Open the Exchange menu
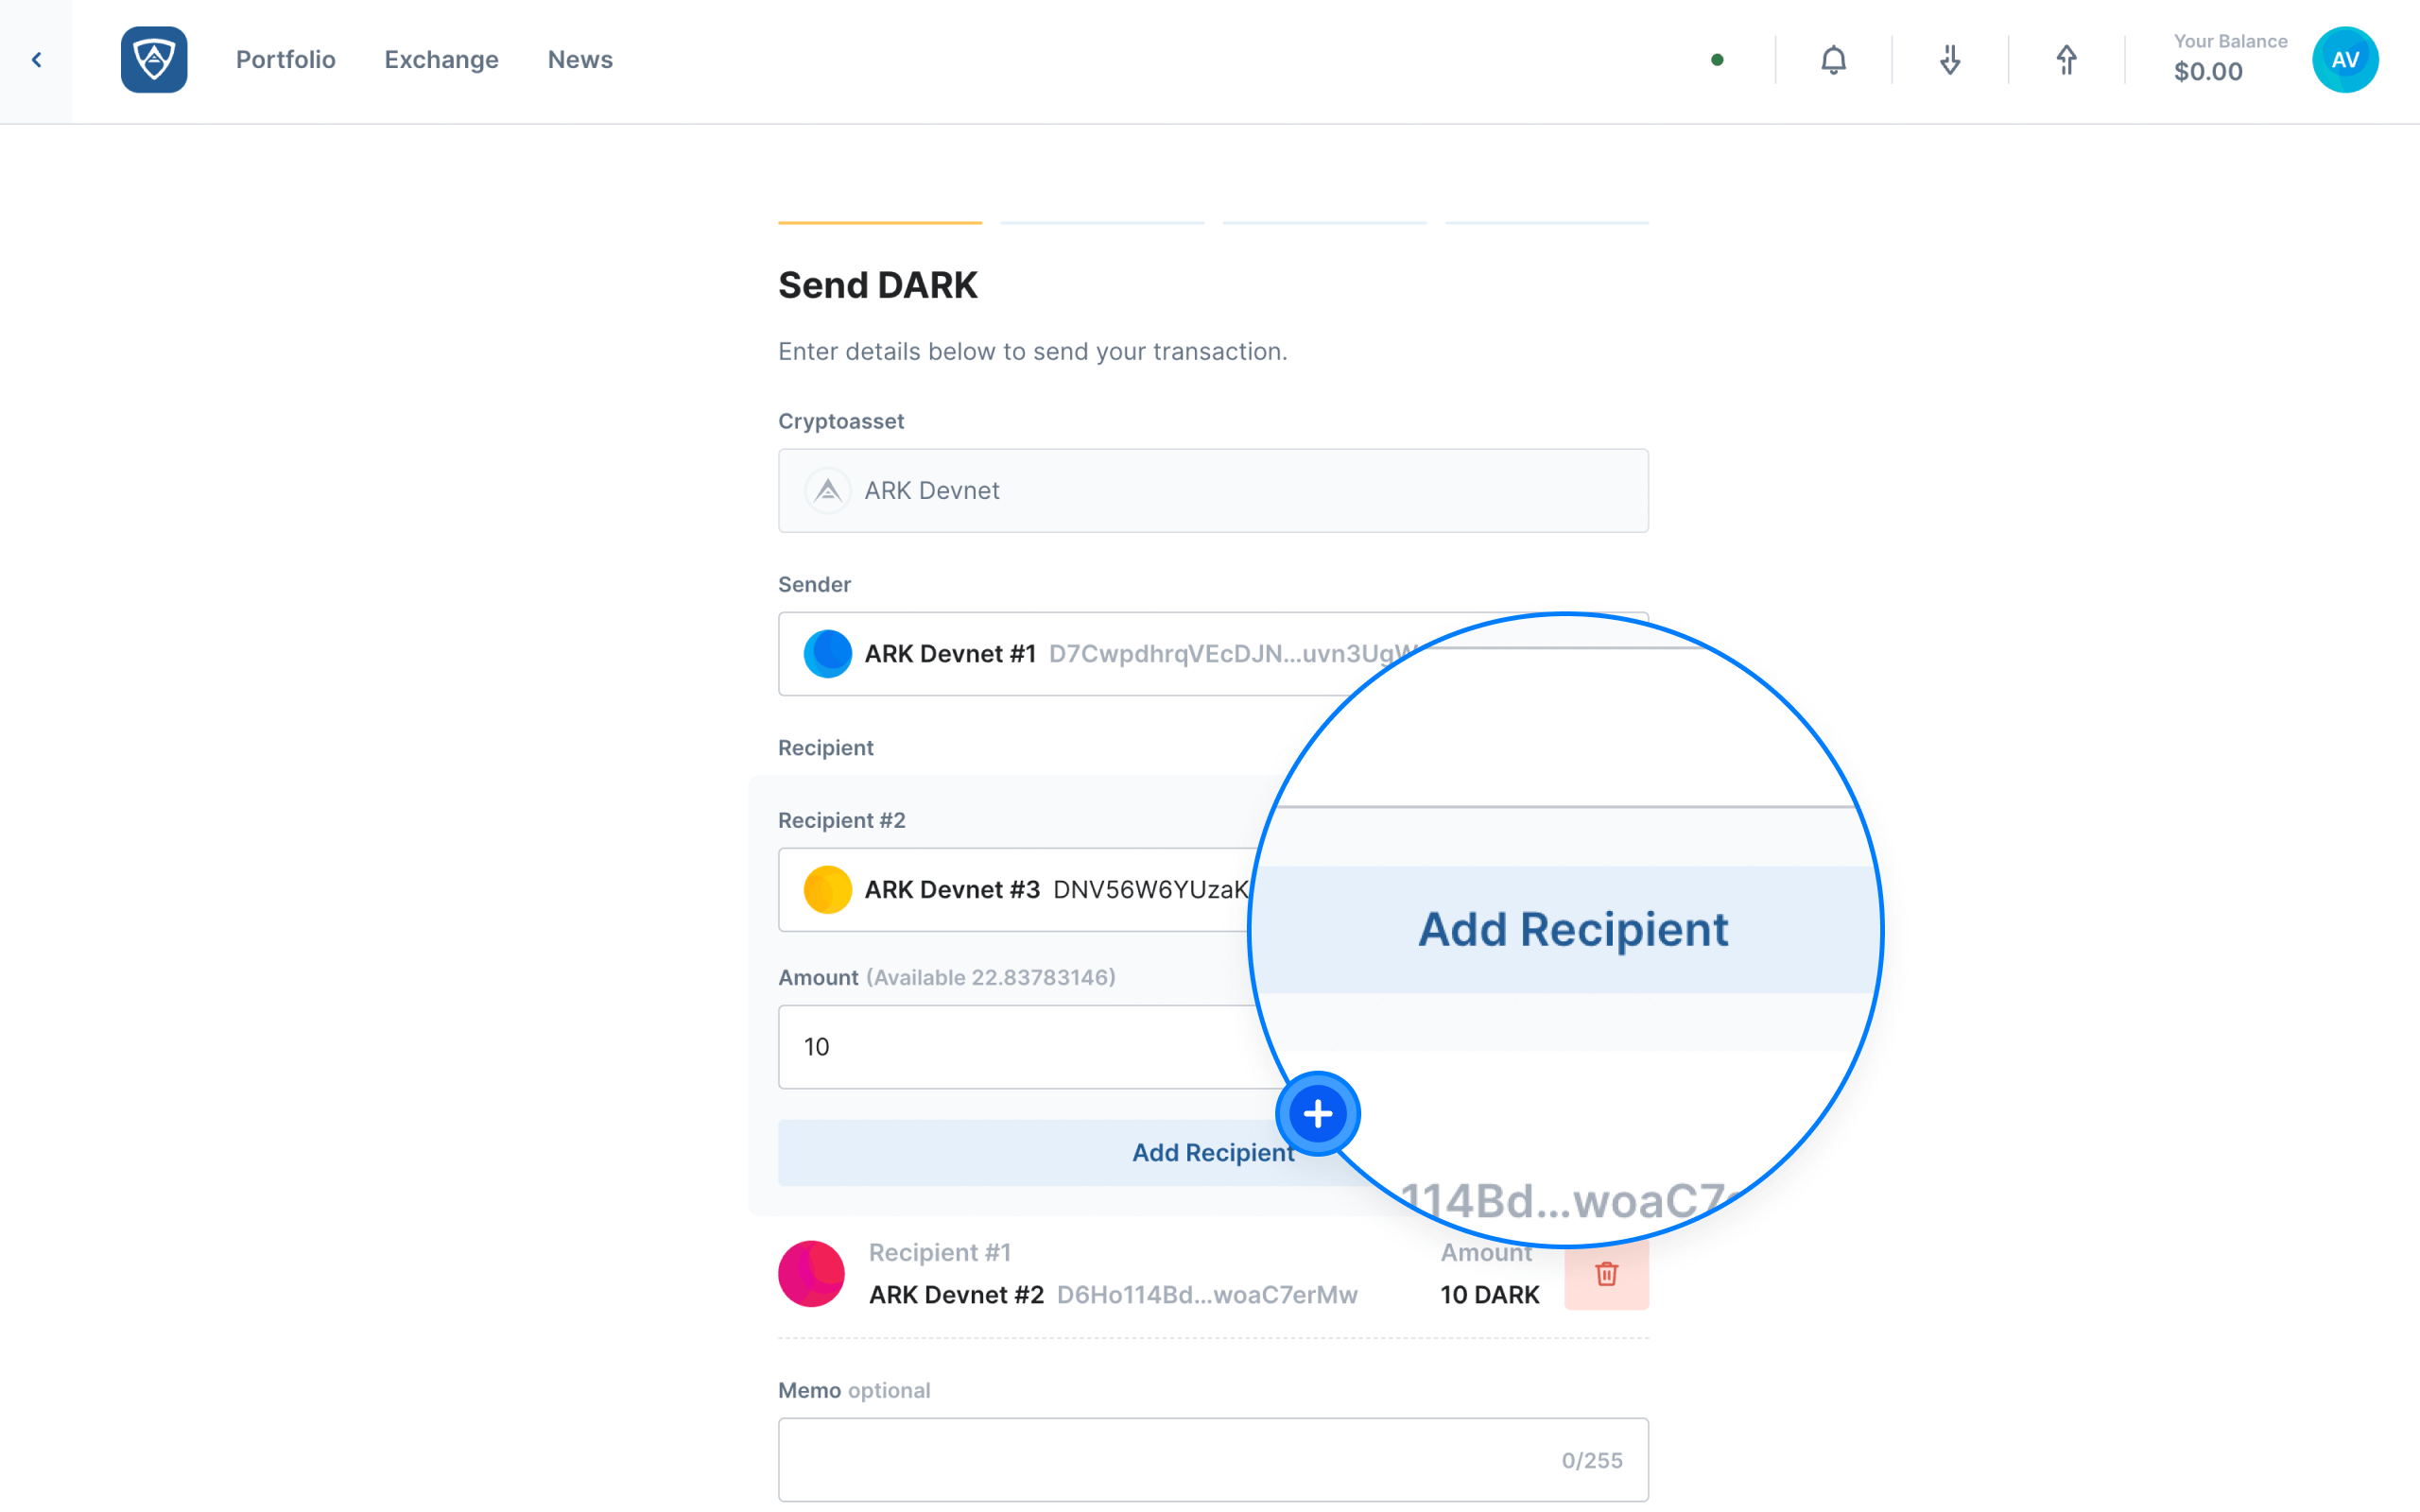The image size is (2420, 1512). point(441,60)
